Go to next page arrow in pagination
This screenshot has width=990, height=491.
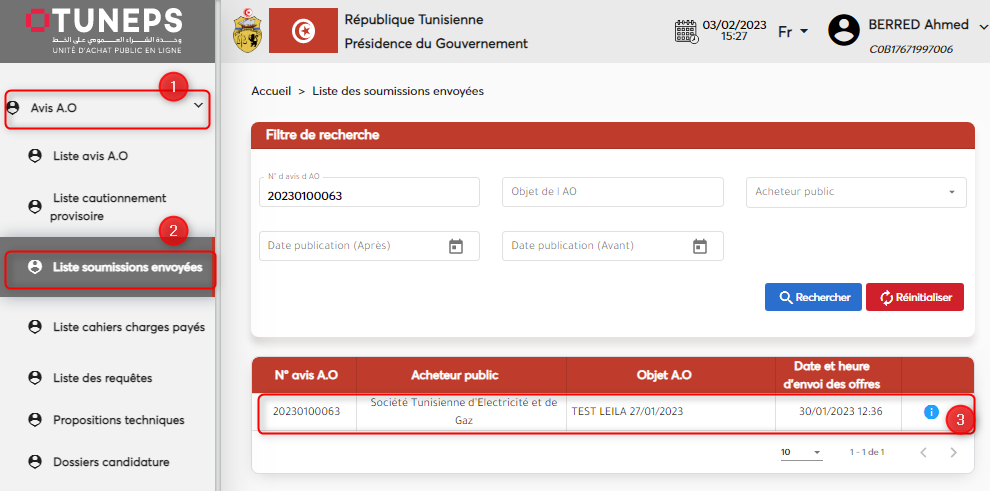click(953, 453)
